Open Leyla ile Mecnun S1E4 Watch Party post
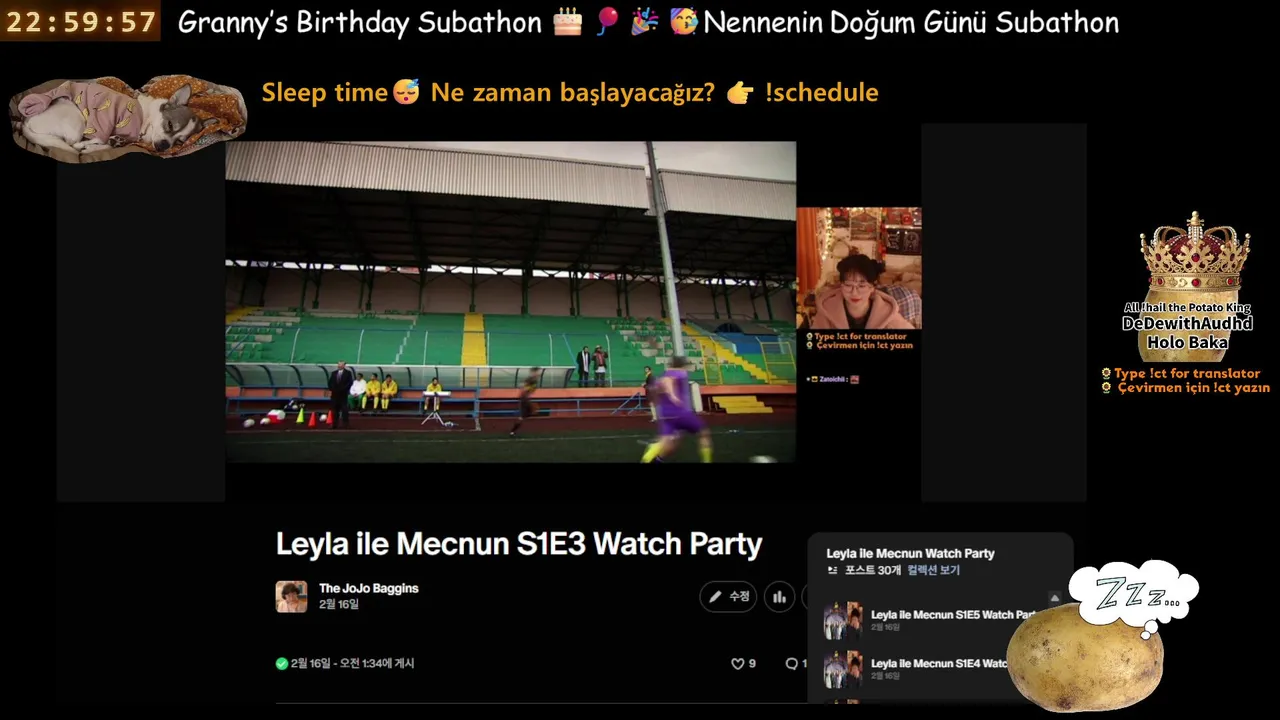 point(938,663)
